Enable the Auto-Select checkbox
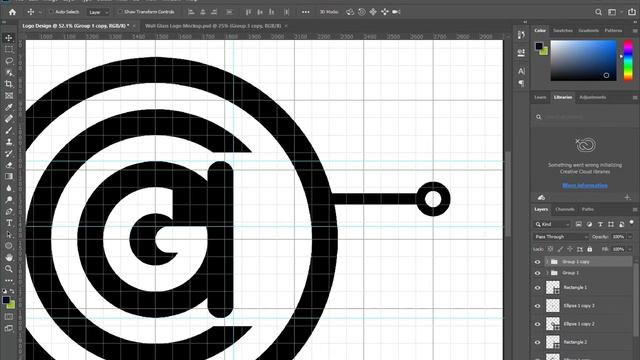Image resolution: width=640 pixels, height=360 pixels. tap(51, 12)
